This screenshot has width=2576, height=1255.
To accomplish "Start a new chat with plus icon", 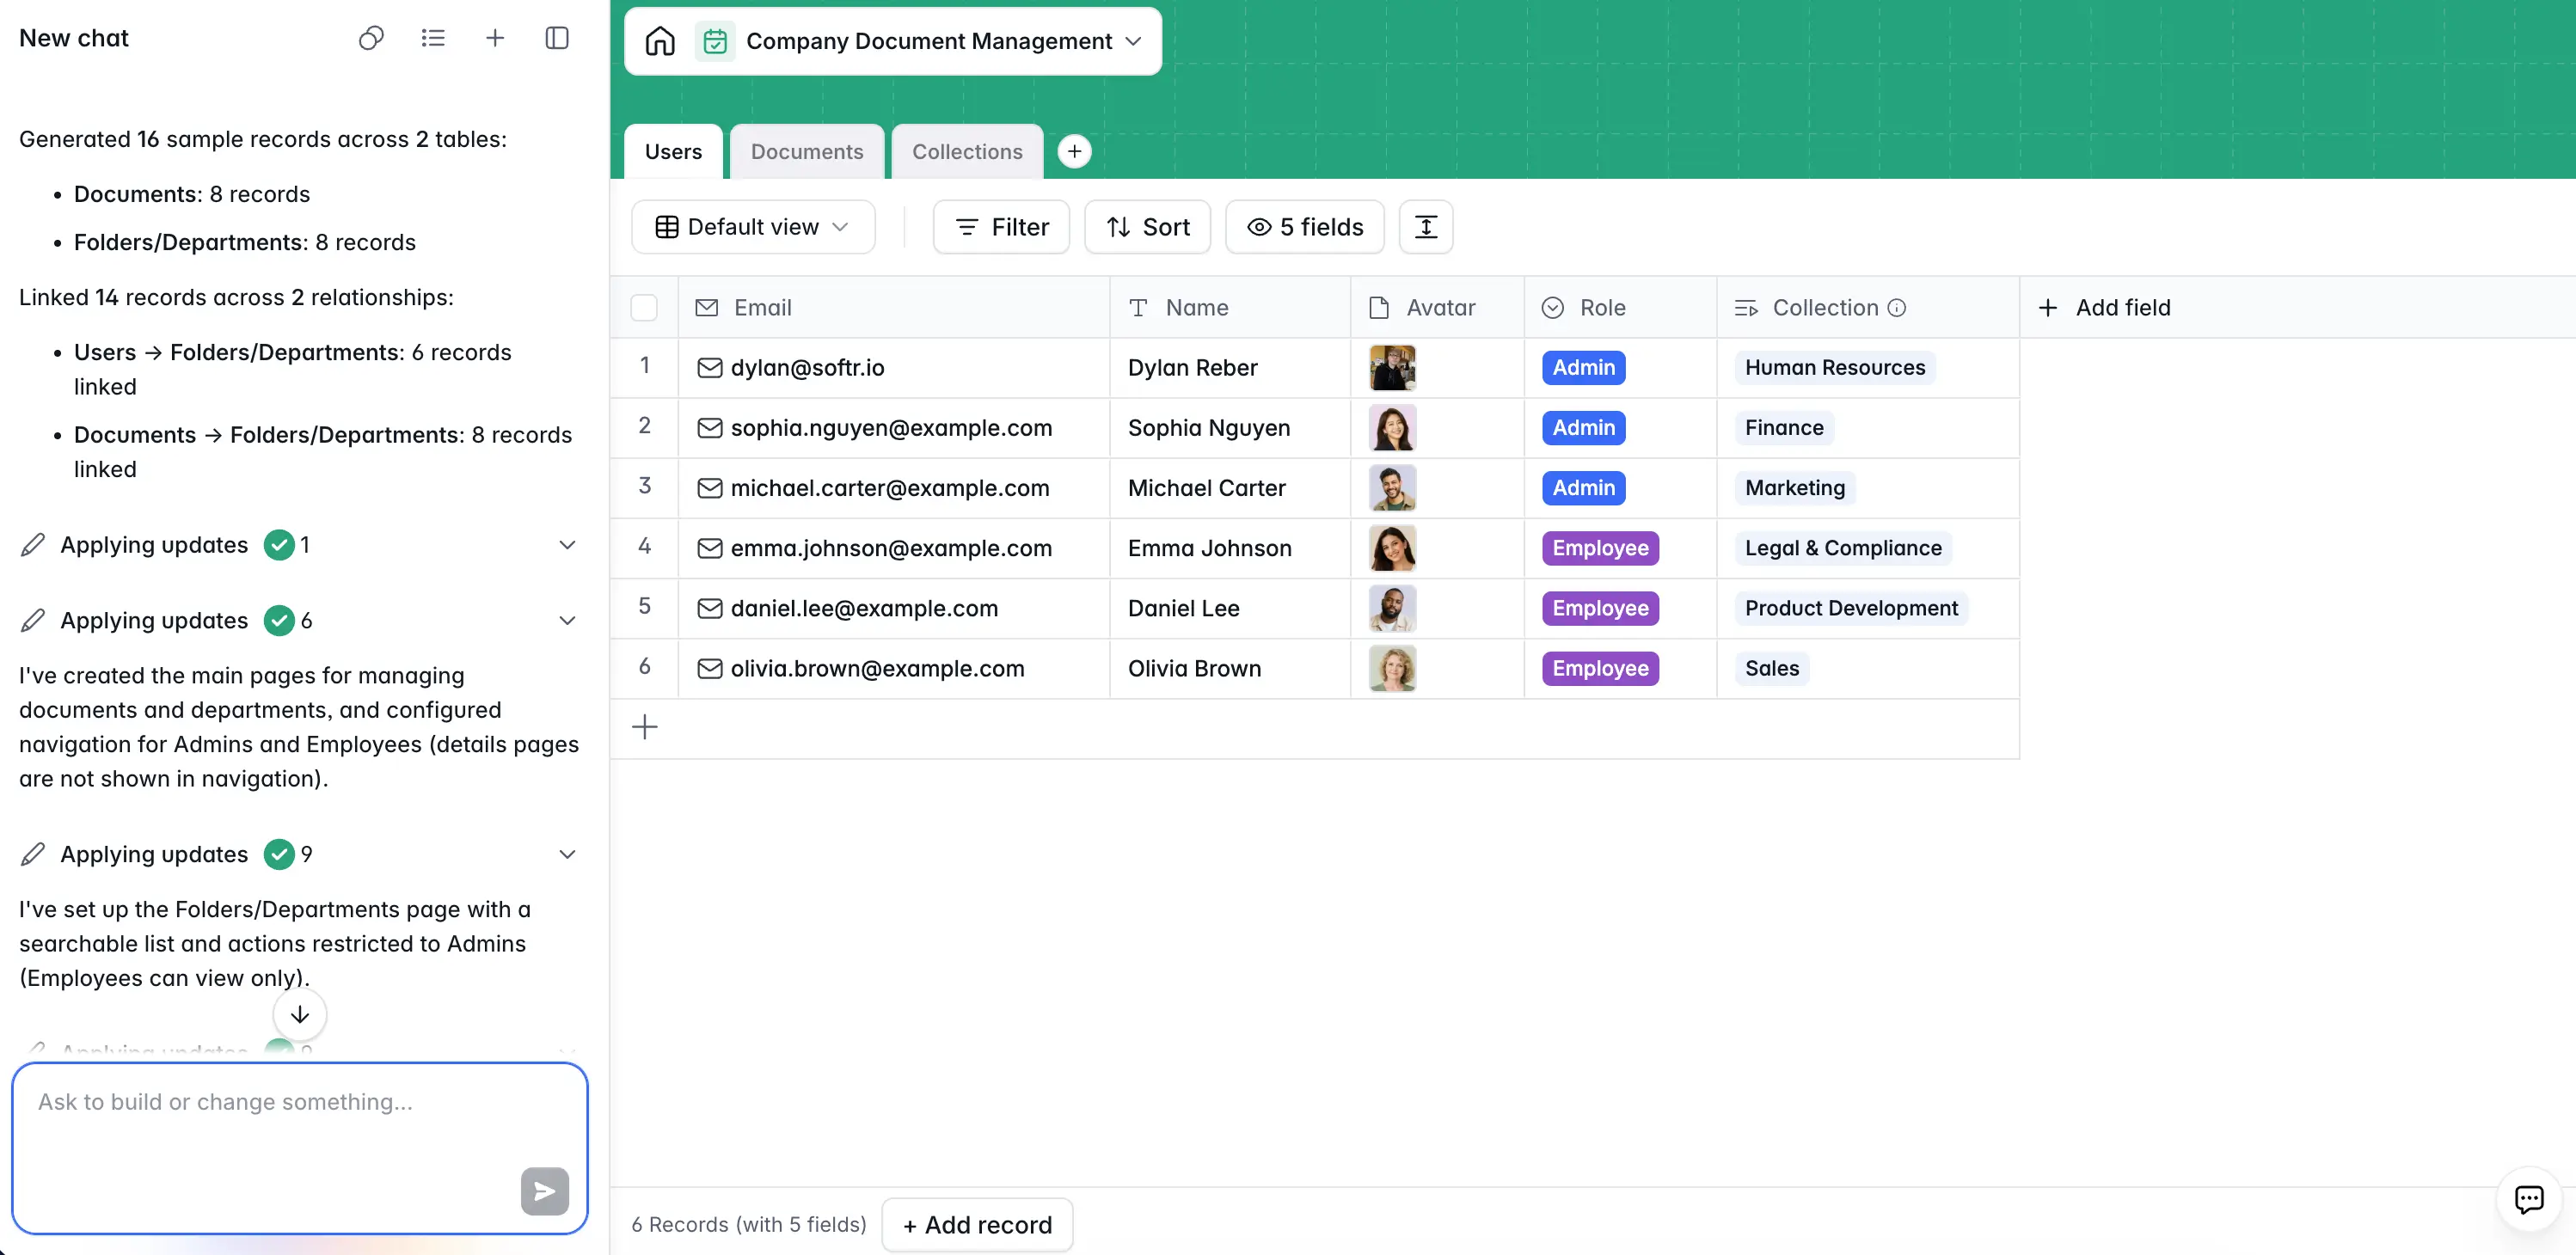I will (x=495, y=38).
